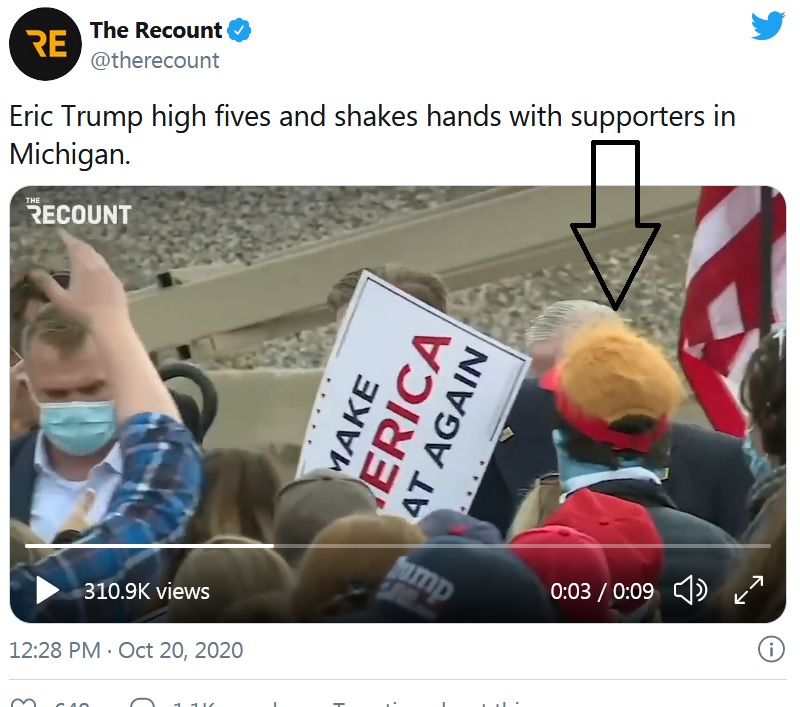Expand video to fullscreen
The image size is (800, 707).
tap(748, 590)
